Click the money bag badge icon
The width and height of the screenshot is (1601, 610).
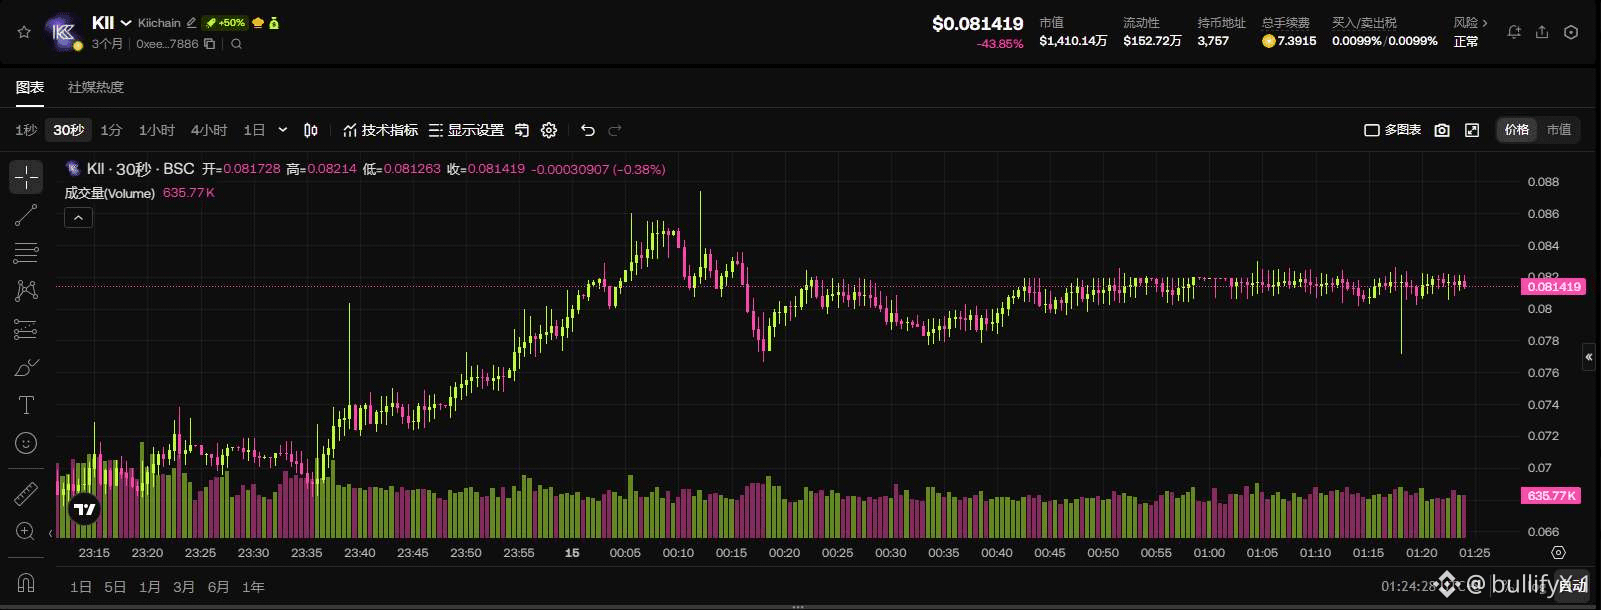click(x=274, y=22)
